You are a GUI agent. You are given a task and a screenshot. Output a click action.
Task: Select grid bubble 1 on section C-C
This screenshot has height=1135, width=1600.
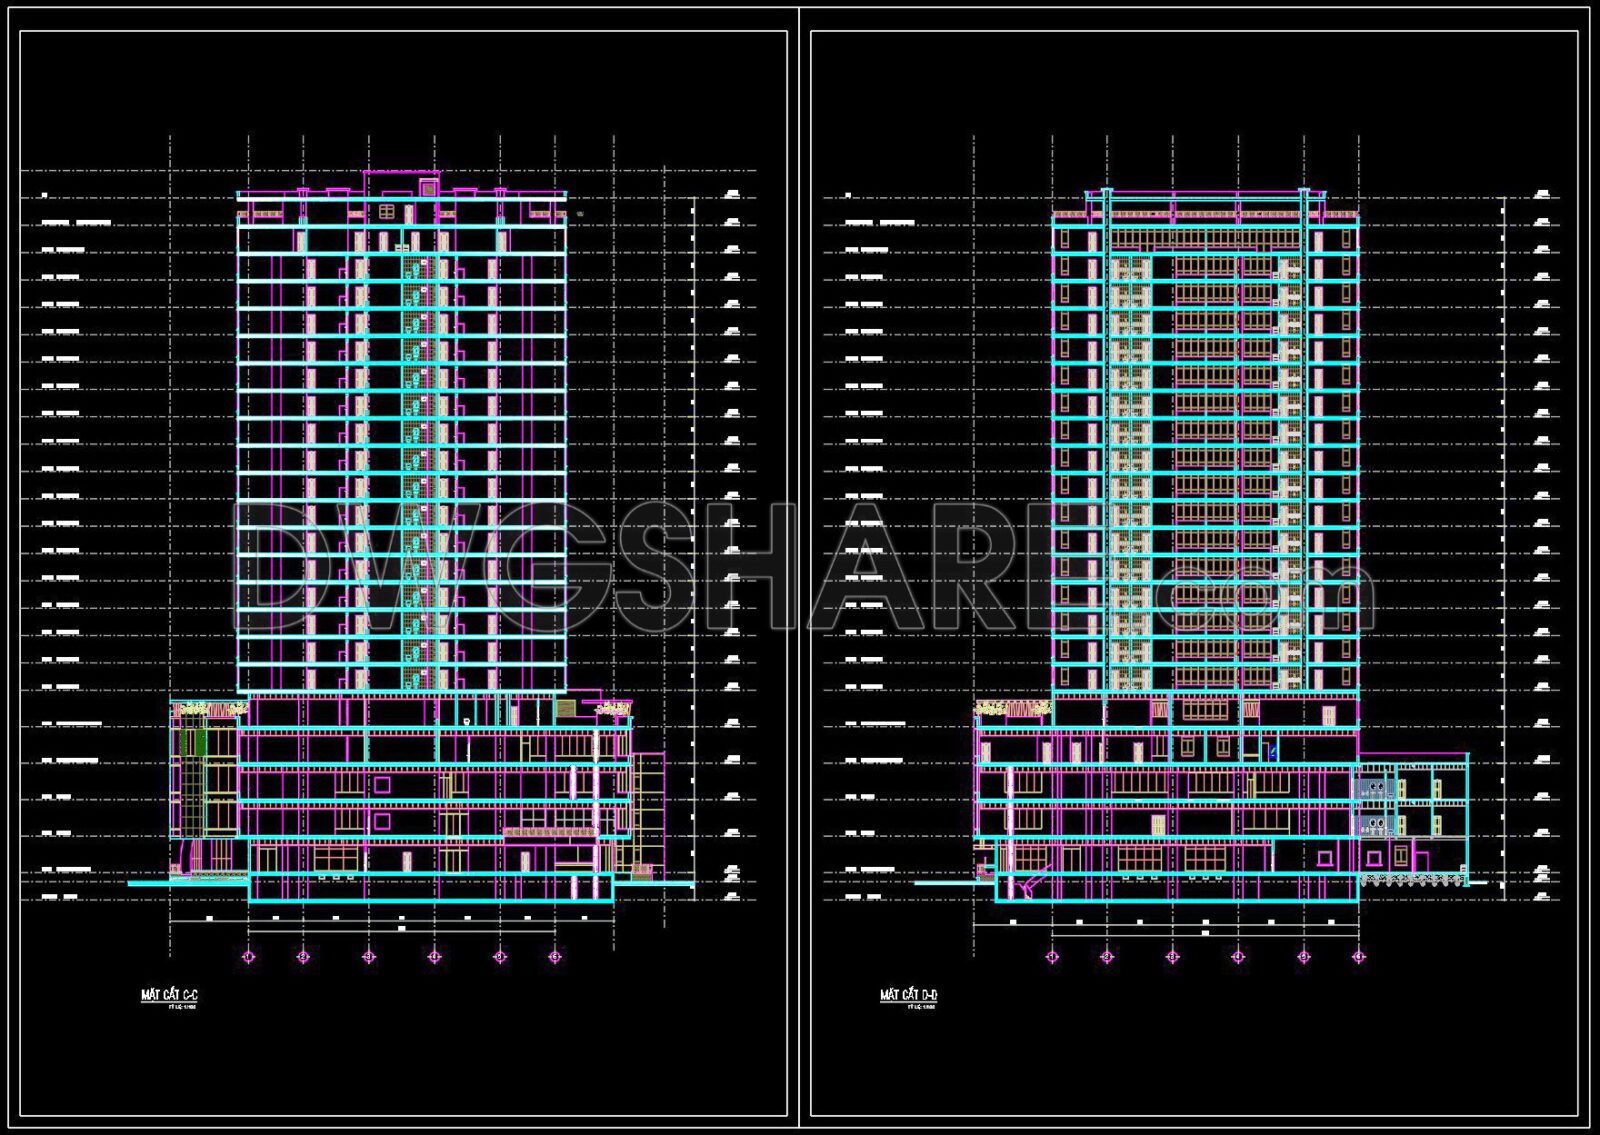tap(248, 956)
